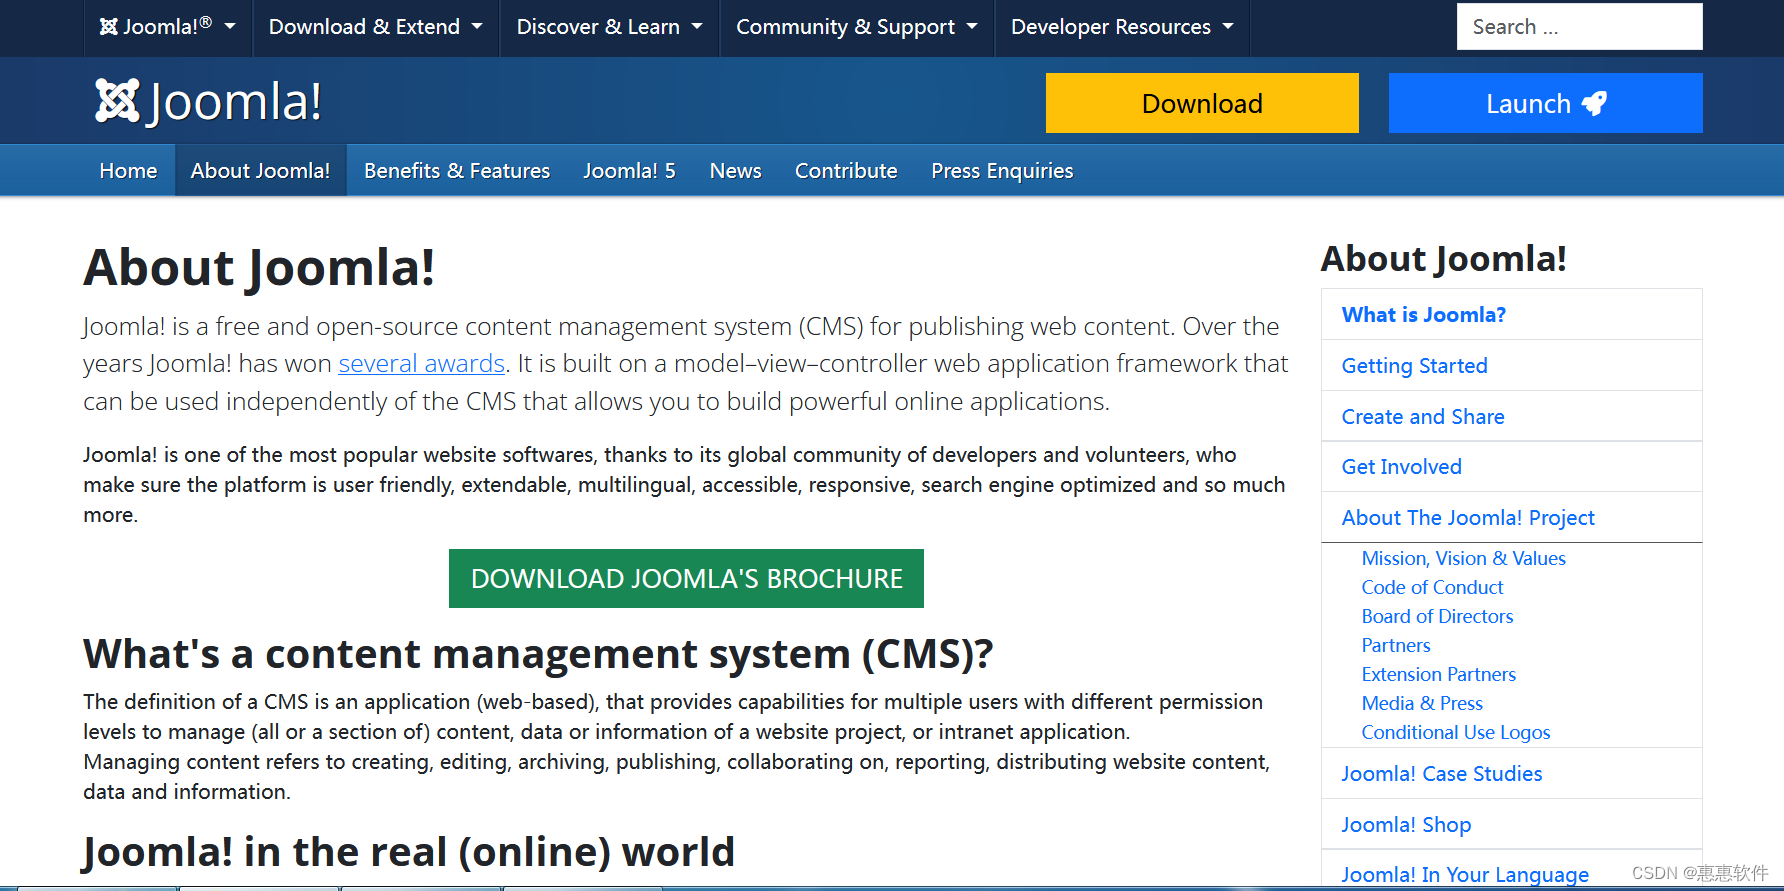Open the Extension Partners sublink

click(x=1438, y=675)
